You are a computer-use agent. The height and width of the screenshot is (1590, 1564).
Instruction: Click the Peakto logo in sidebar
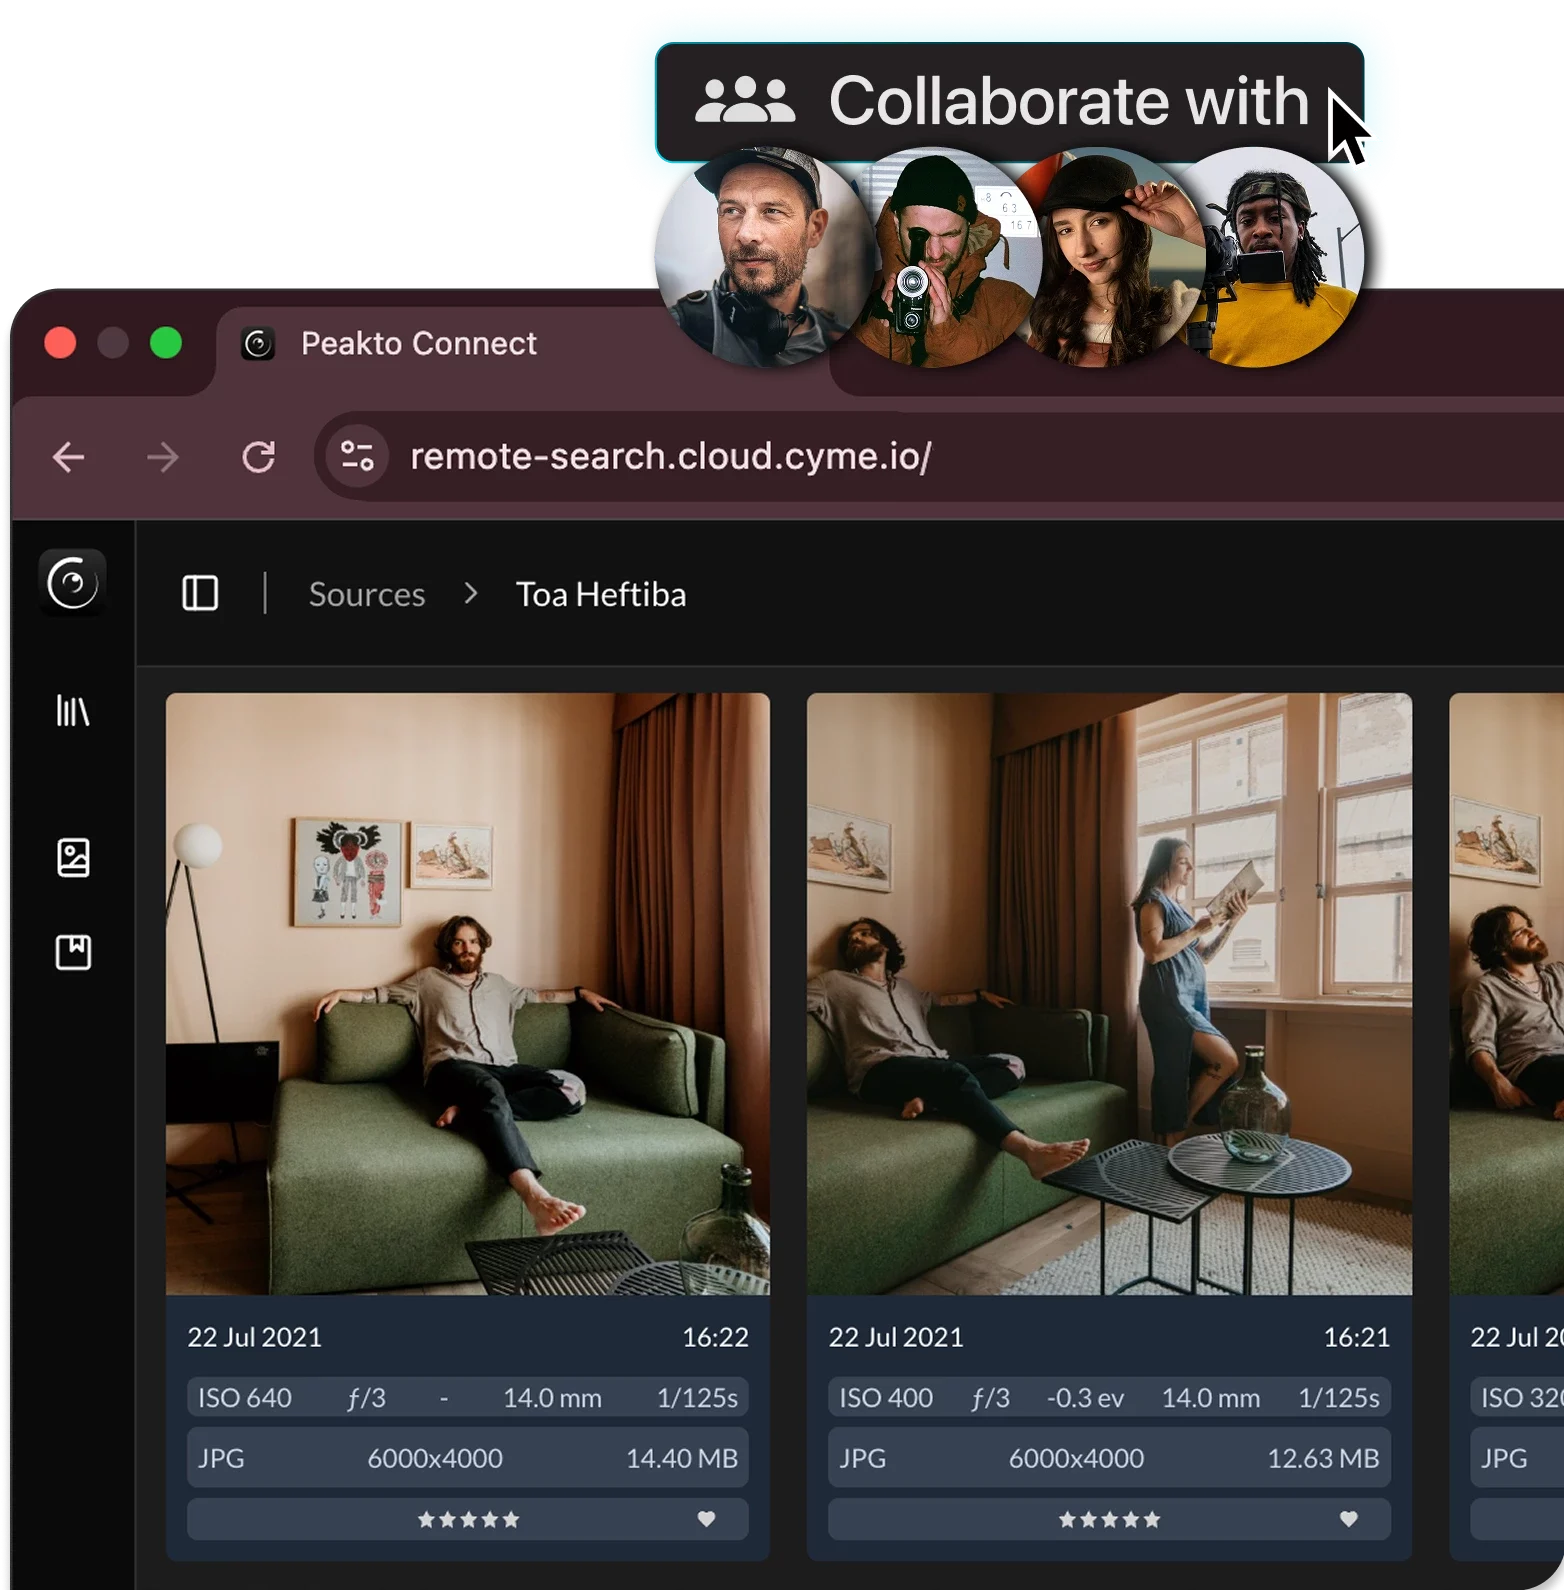pyautogui.click(x=72, y=582)
